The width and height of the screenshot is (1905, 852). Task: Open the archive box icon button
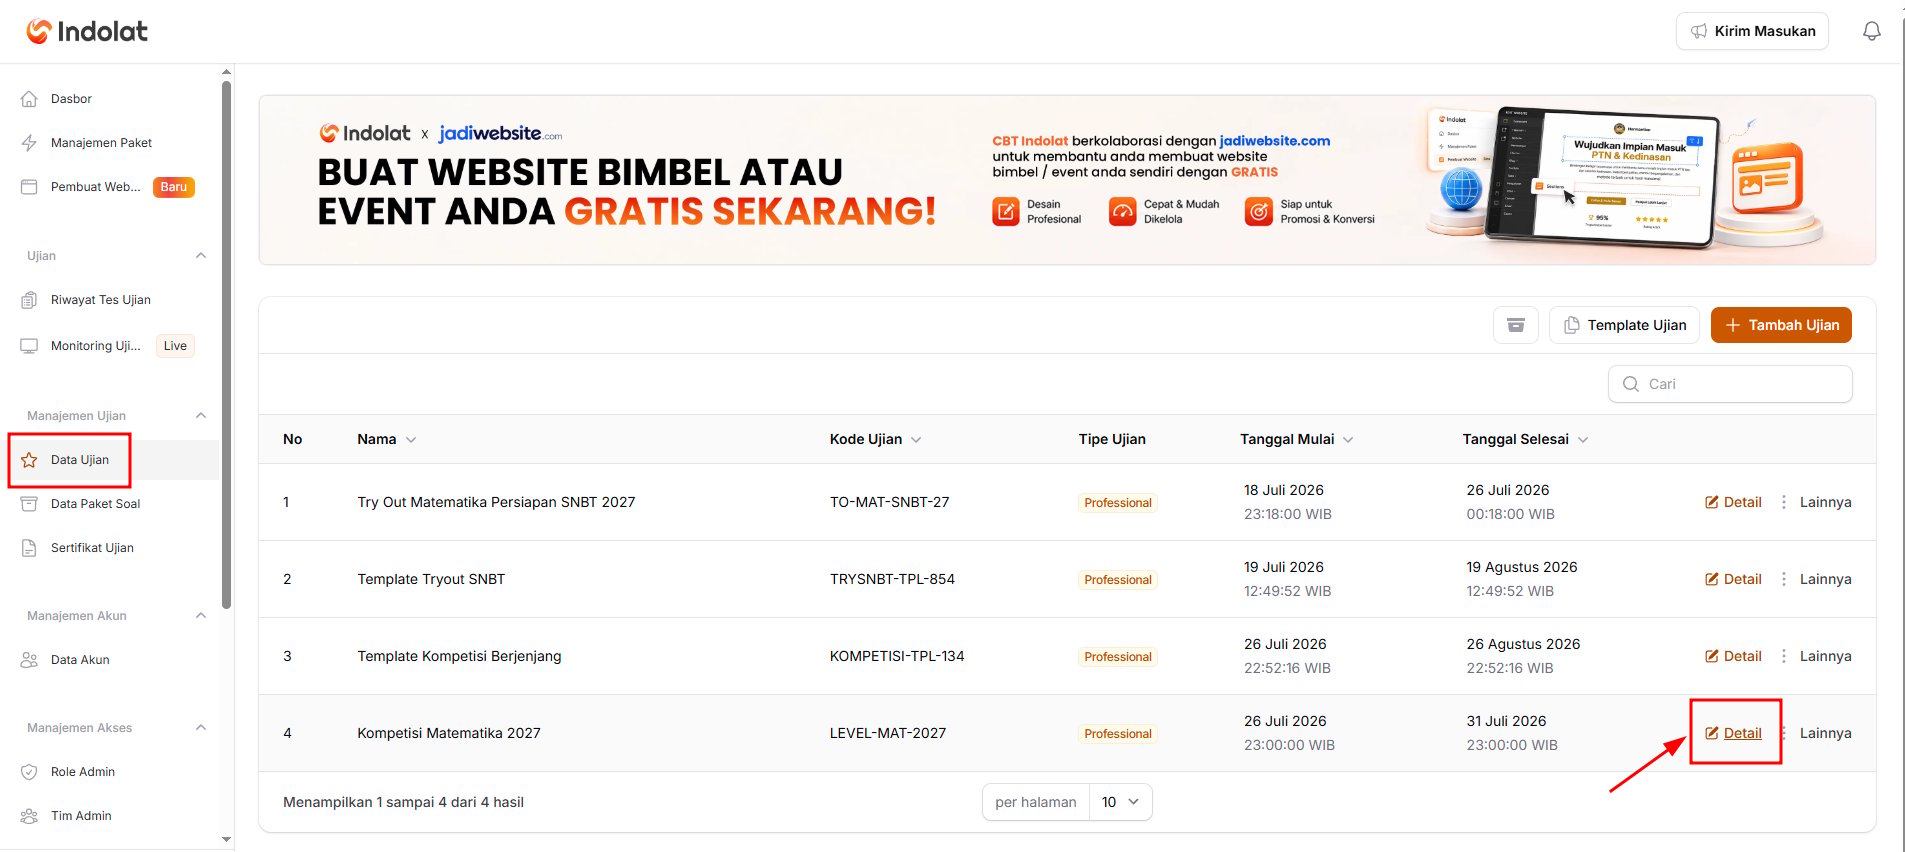click(x=1516, y=325)
